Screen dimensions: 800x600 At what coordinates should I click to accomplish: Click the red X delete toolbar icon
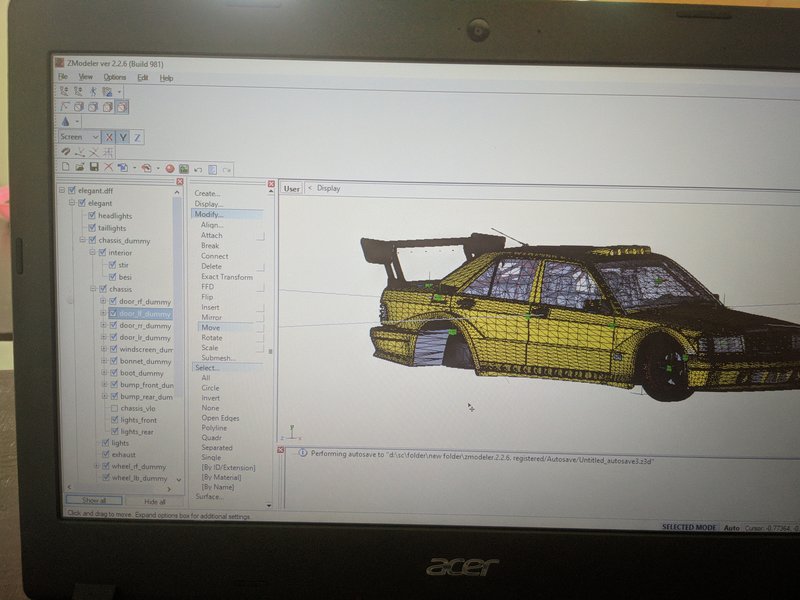coord(108,167)
